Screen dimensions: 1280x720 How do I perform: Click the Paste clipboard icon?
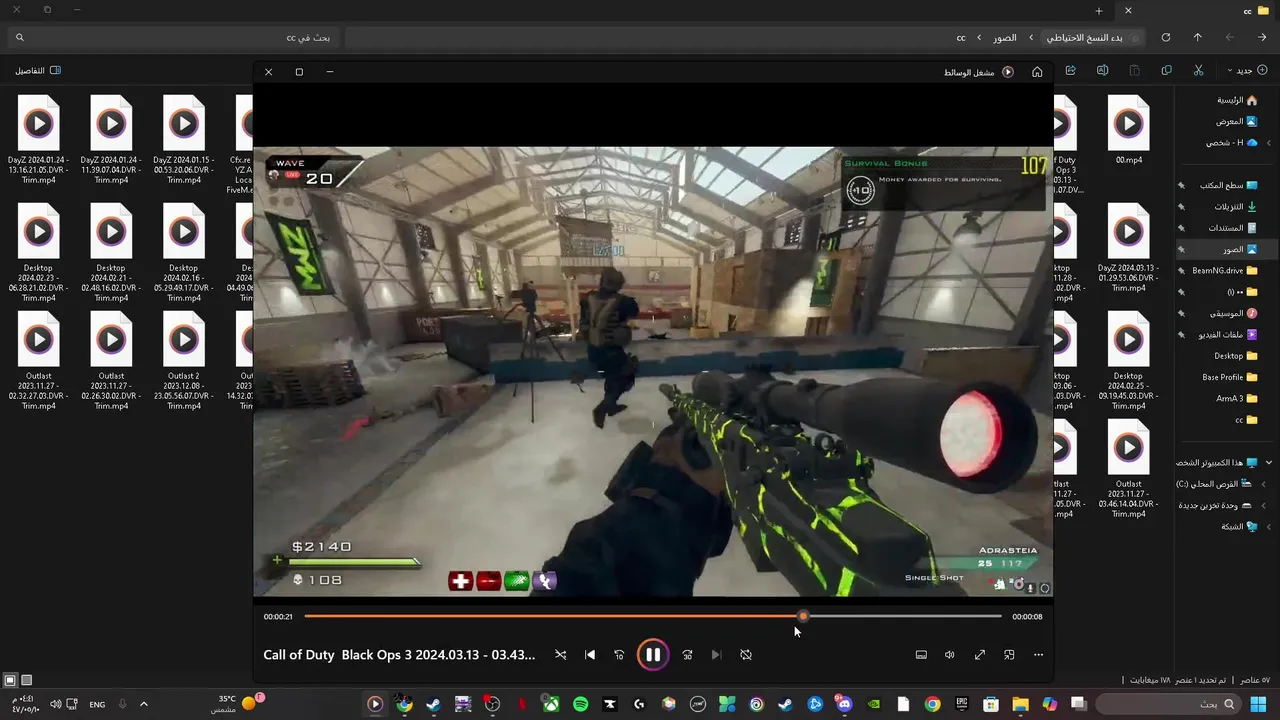click(x=1134, y=70)
